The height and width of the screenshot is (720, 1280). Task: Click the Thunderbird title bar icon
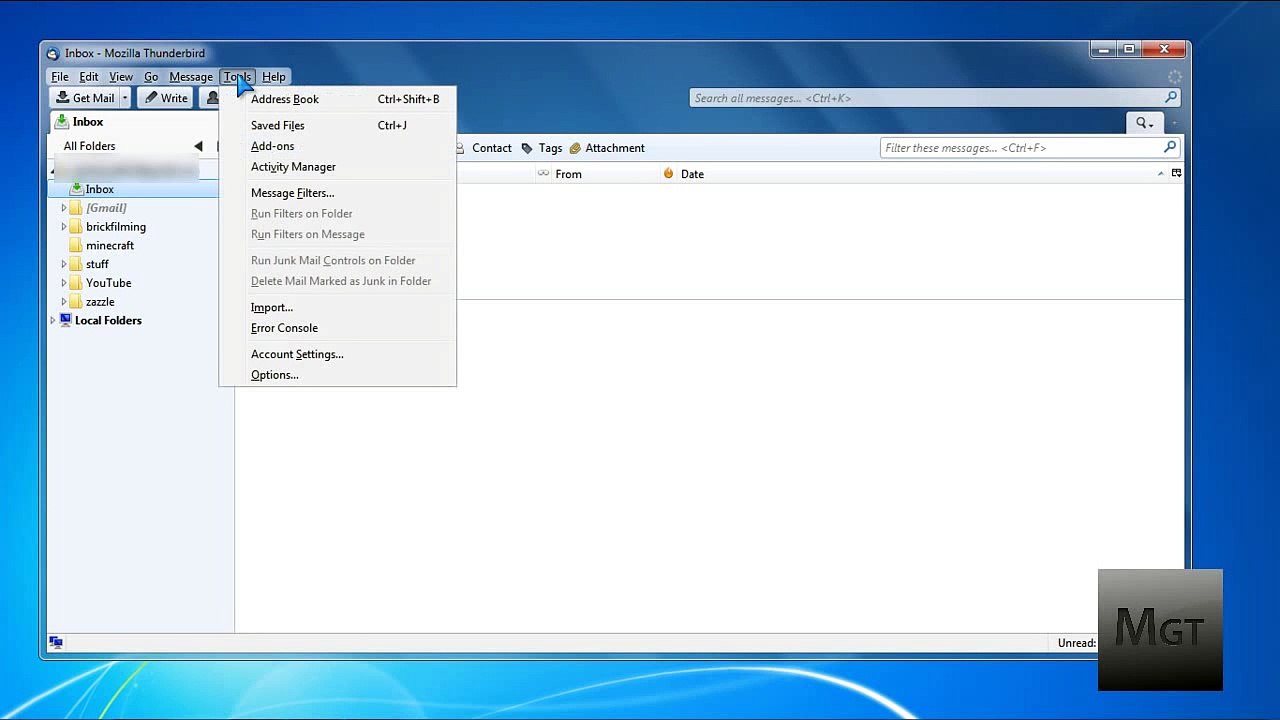[53, 54]
